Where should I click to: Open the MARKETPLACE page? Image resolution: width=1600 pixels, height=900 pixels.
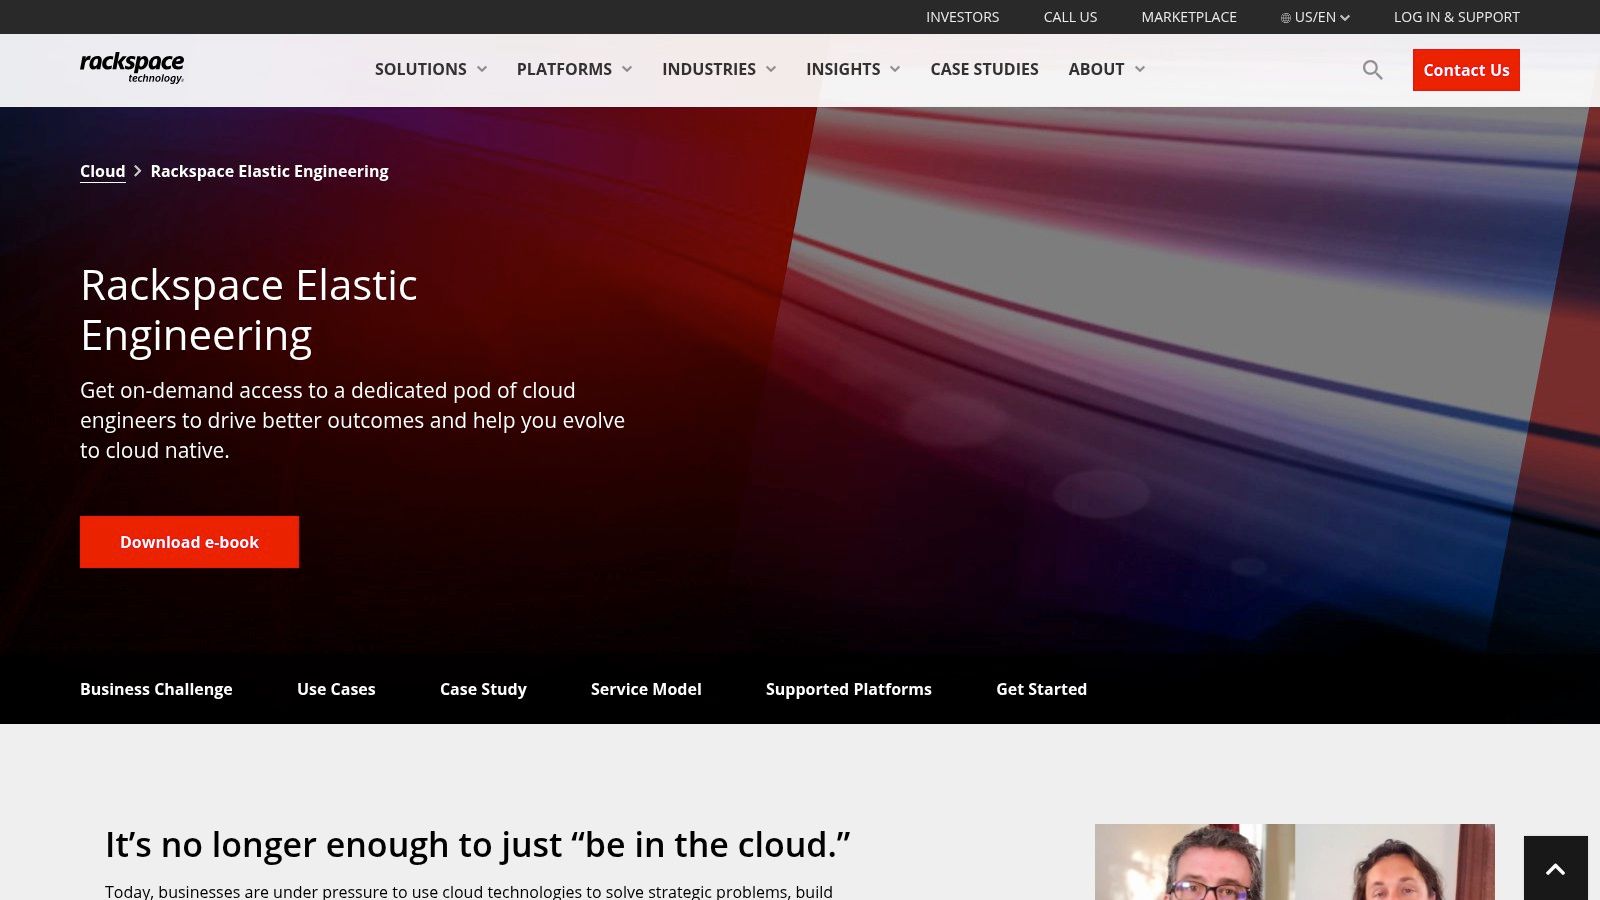pyautogui.click(x=1189, y=17)
